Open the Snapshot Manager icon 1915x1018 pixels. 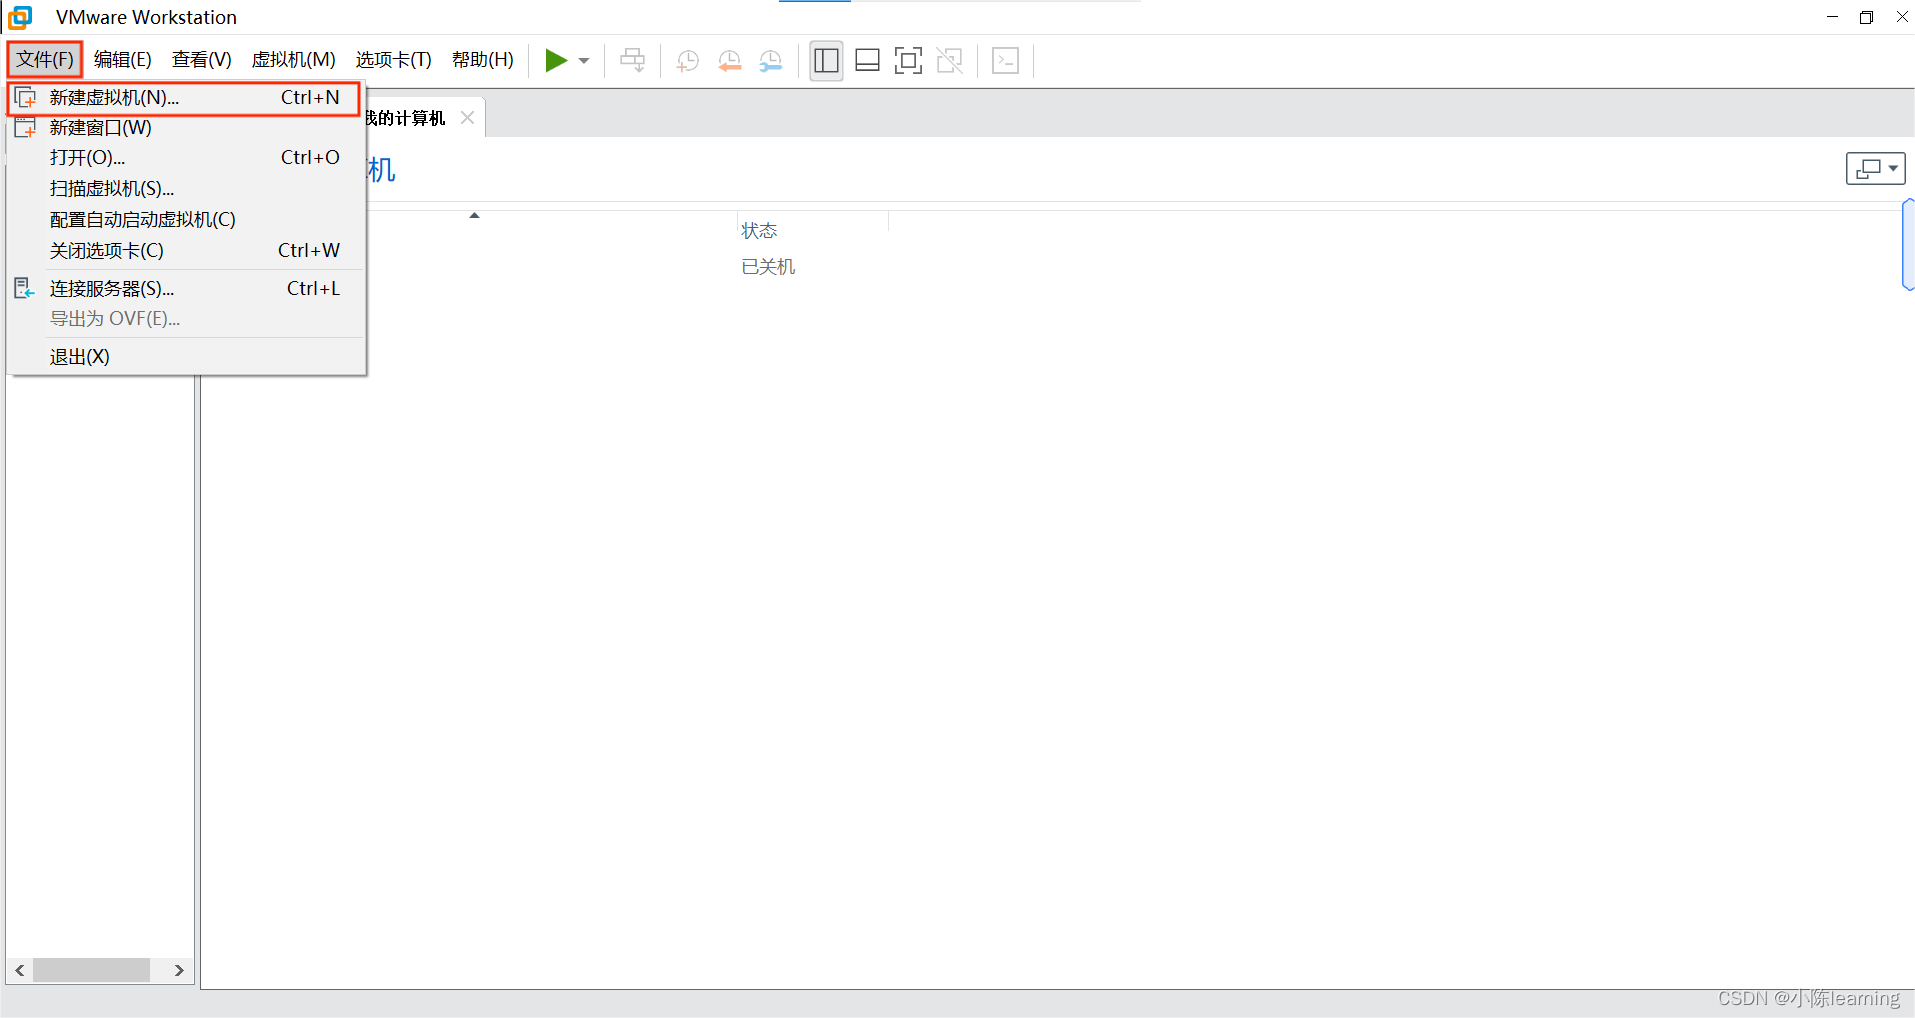[x=771, y=61]
